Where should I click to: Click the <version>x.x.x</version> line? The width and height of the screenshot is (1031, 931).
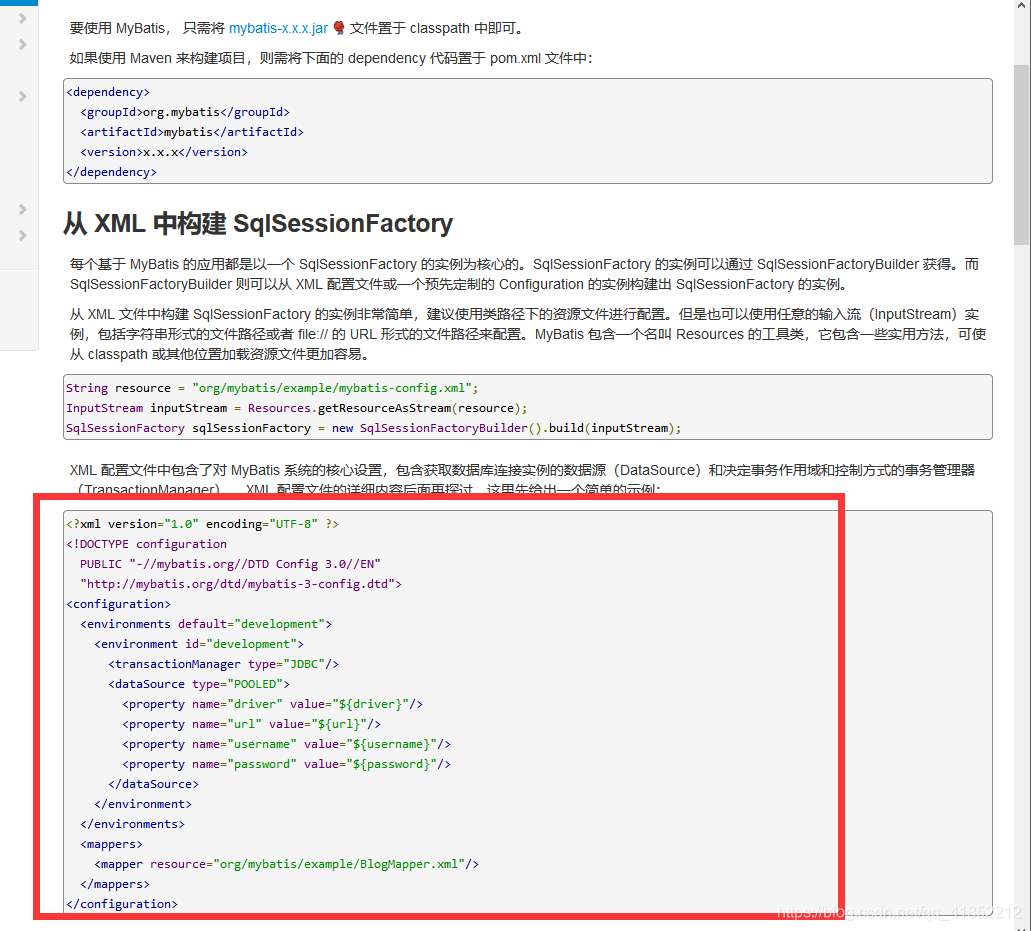click(164, 152)
